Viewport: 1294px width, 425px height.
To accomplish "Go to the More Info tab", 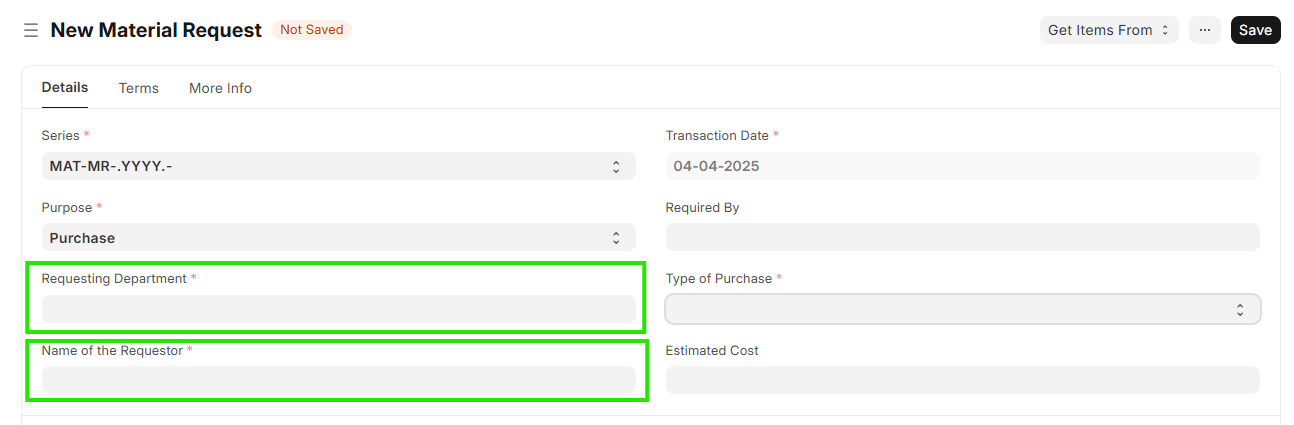I will click(220, 88).
